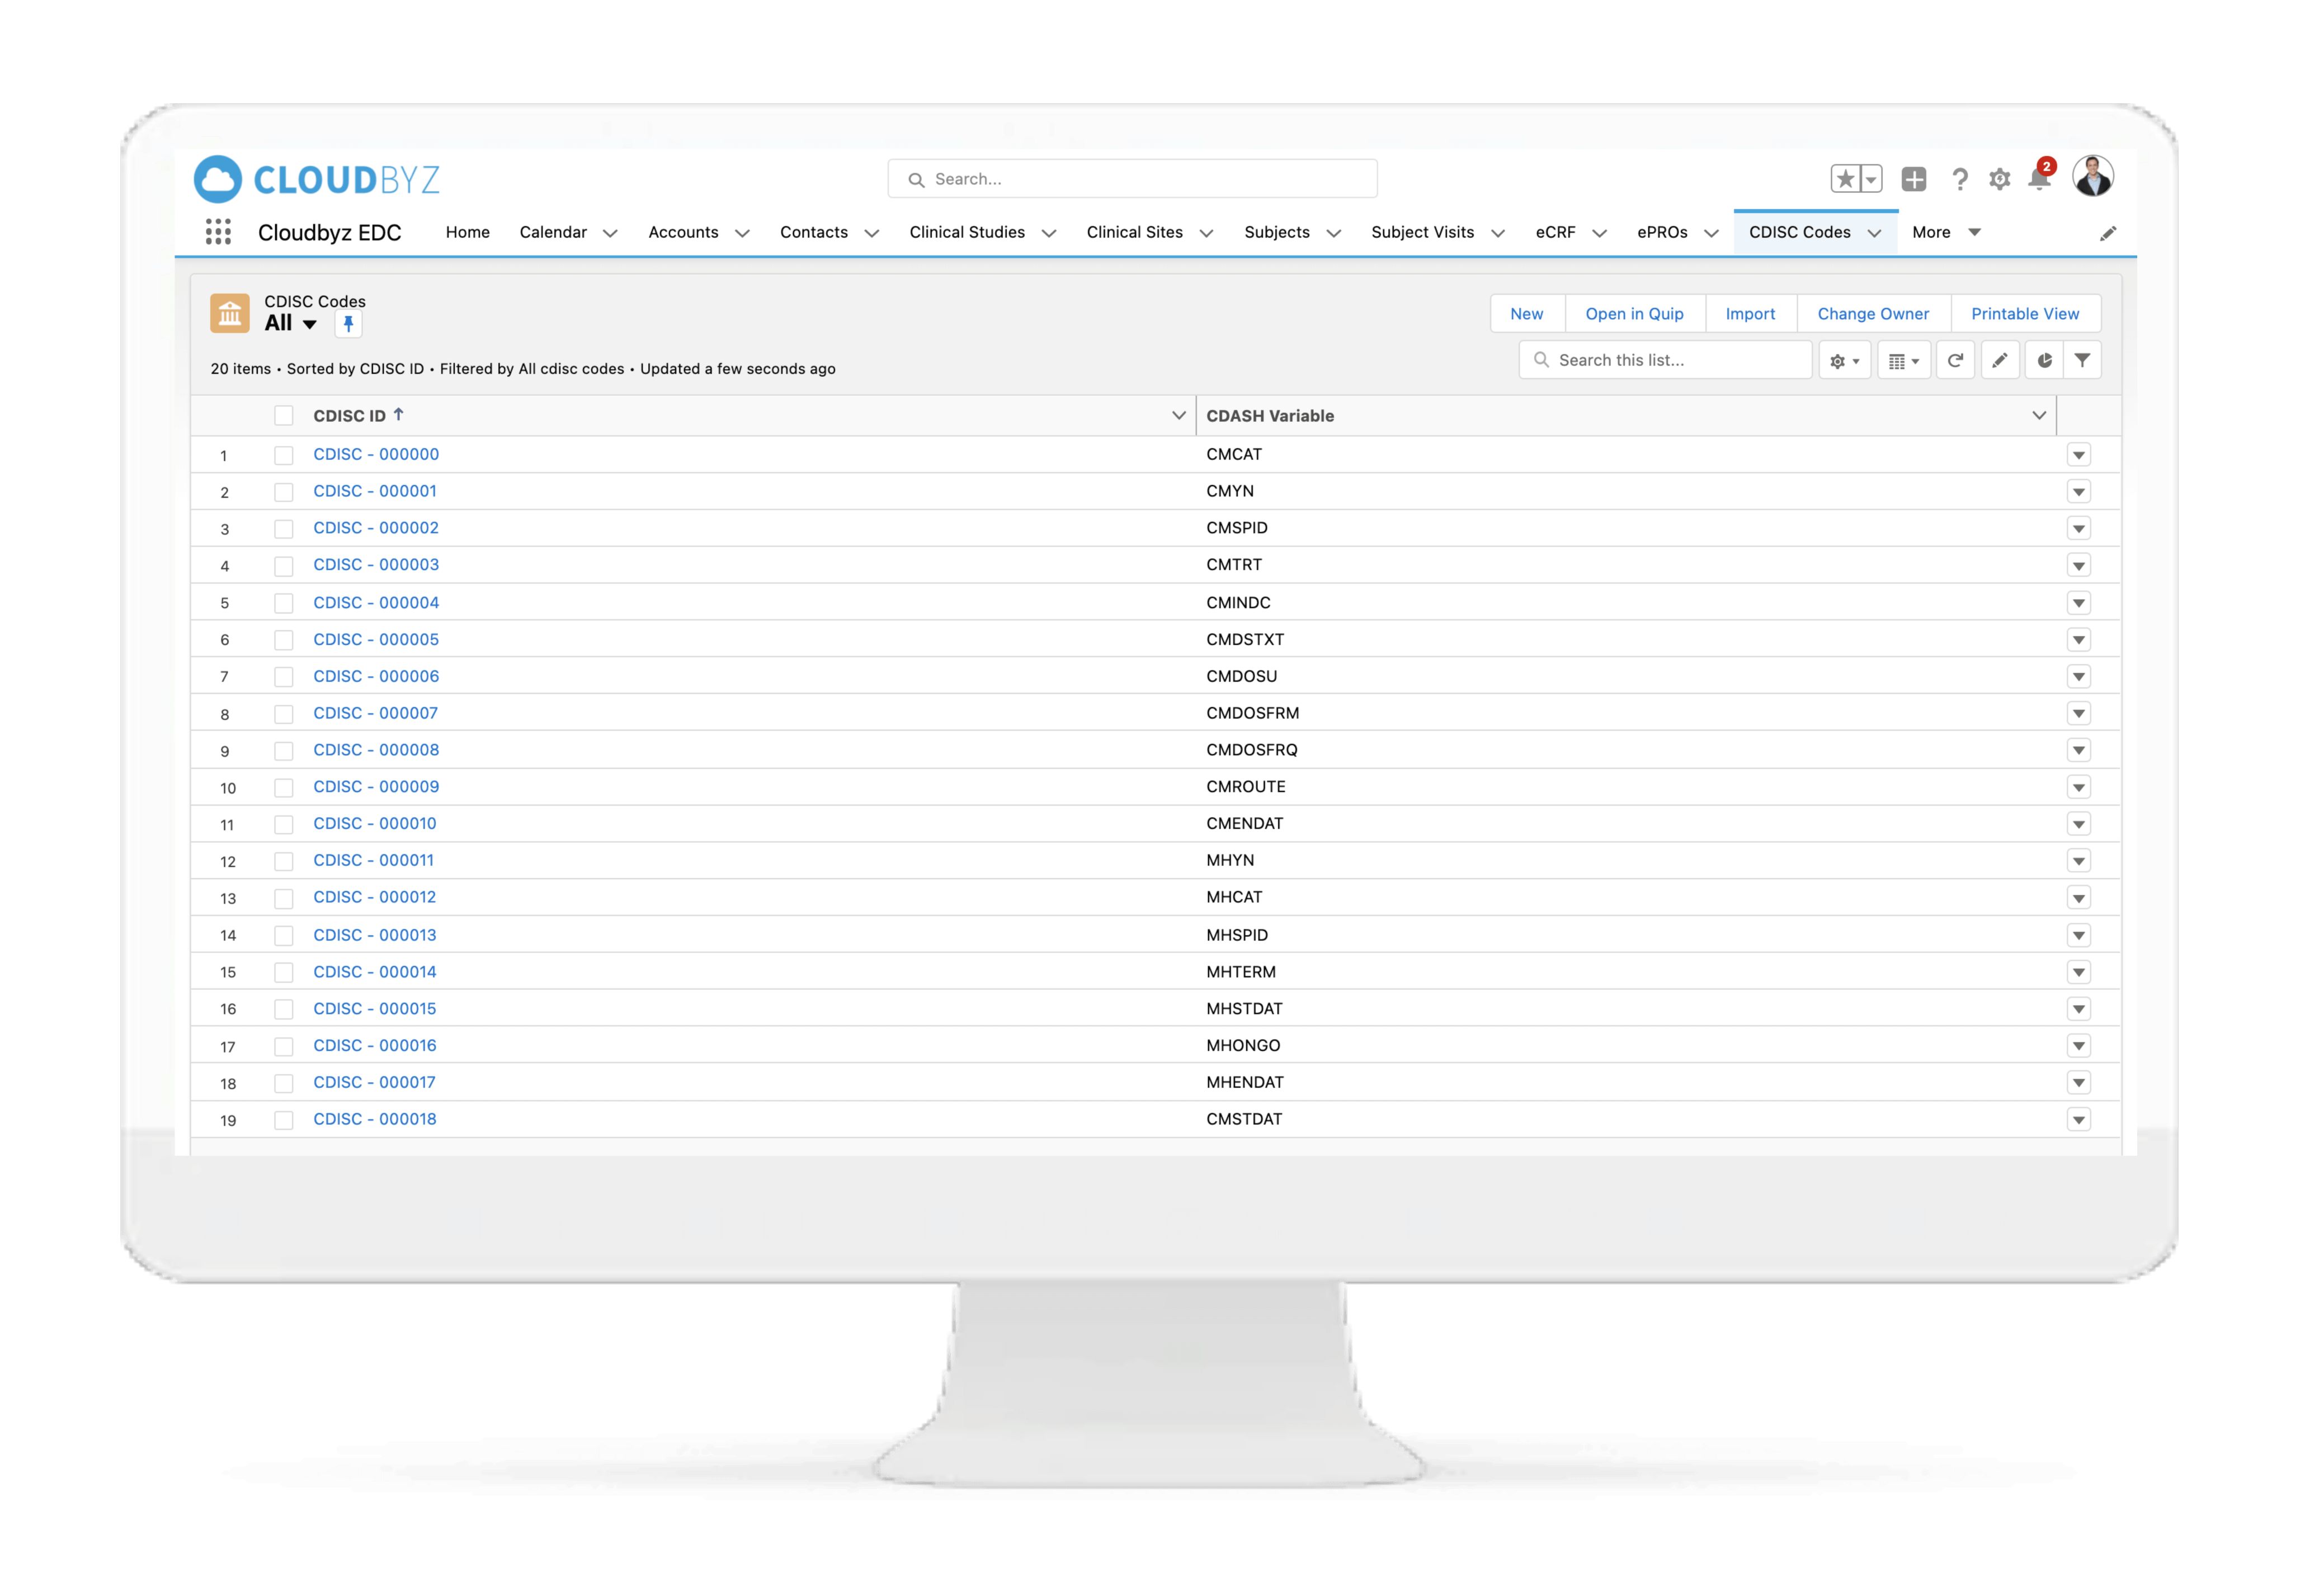This screenshot has width=2305, height=1596.
Task: Click the global actions plus icon
Action: click(1913, 179)
